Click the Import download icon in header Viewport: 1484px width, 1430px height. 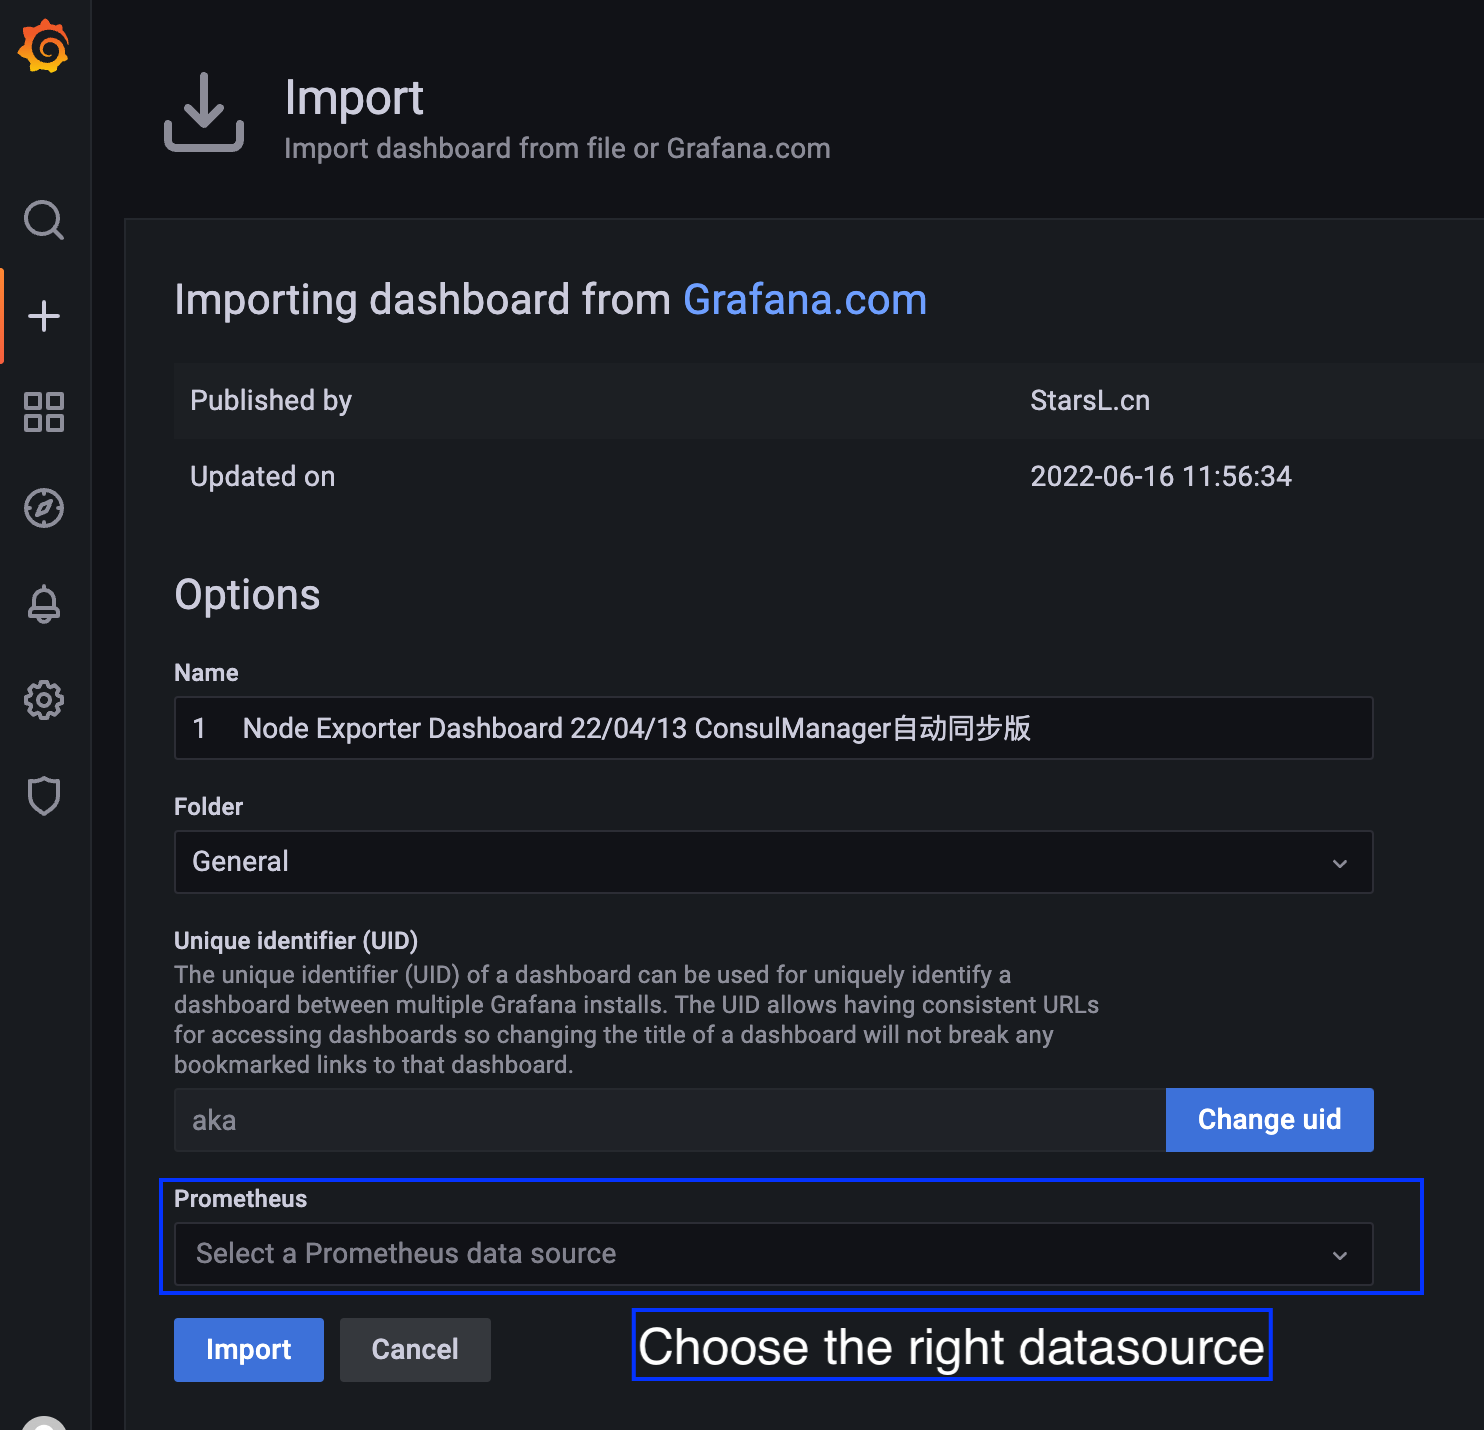[x=204, y=113]
